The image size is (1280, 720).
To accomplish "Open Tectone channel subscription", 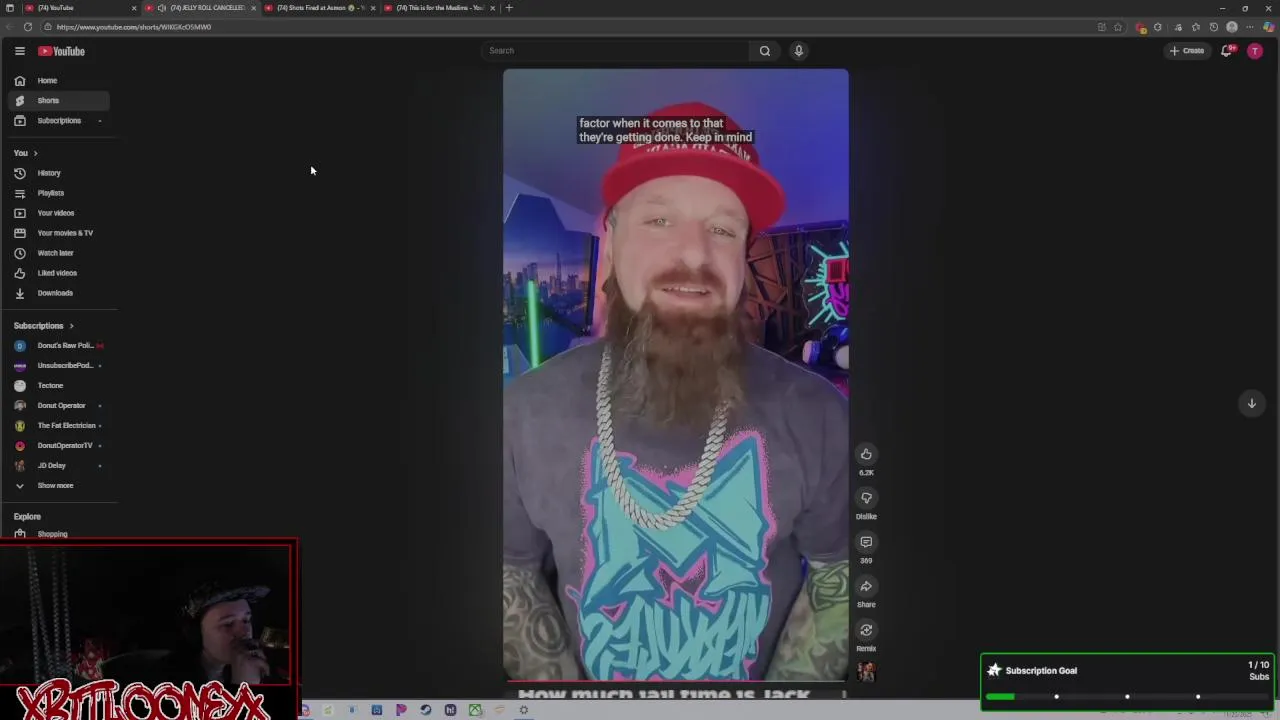I will coord(59,385).
